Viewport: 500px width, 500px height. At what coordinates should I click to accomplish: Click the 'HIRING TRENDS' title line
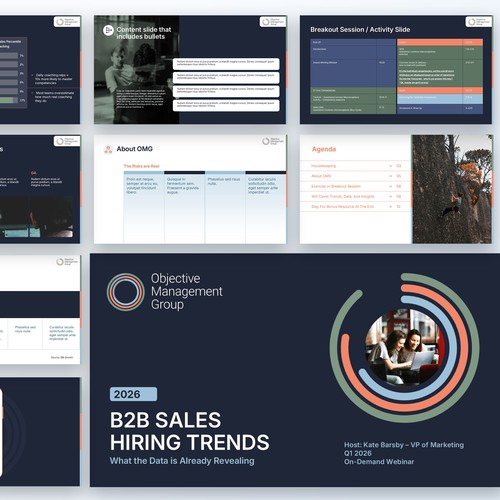(x=190, y=442)
